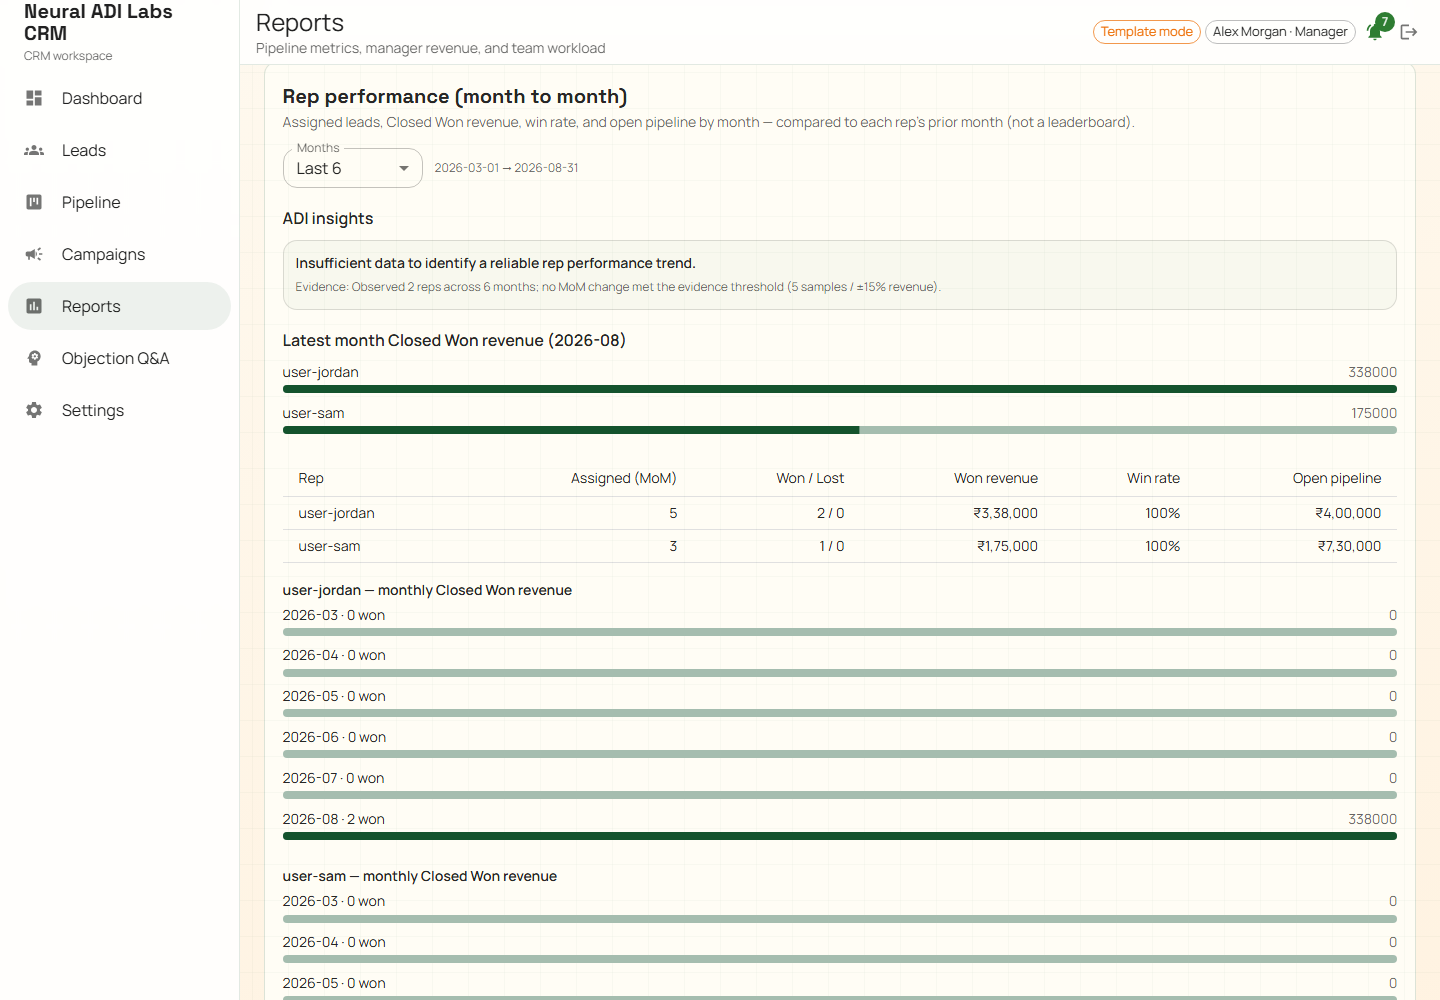Go to Leads in sidebar
This screenshot has width=1440, height=1000.
(119, 150)
